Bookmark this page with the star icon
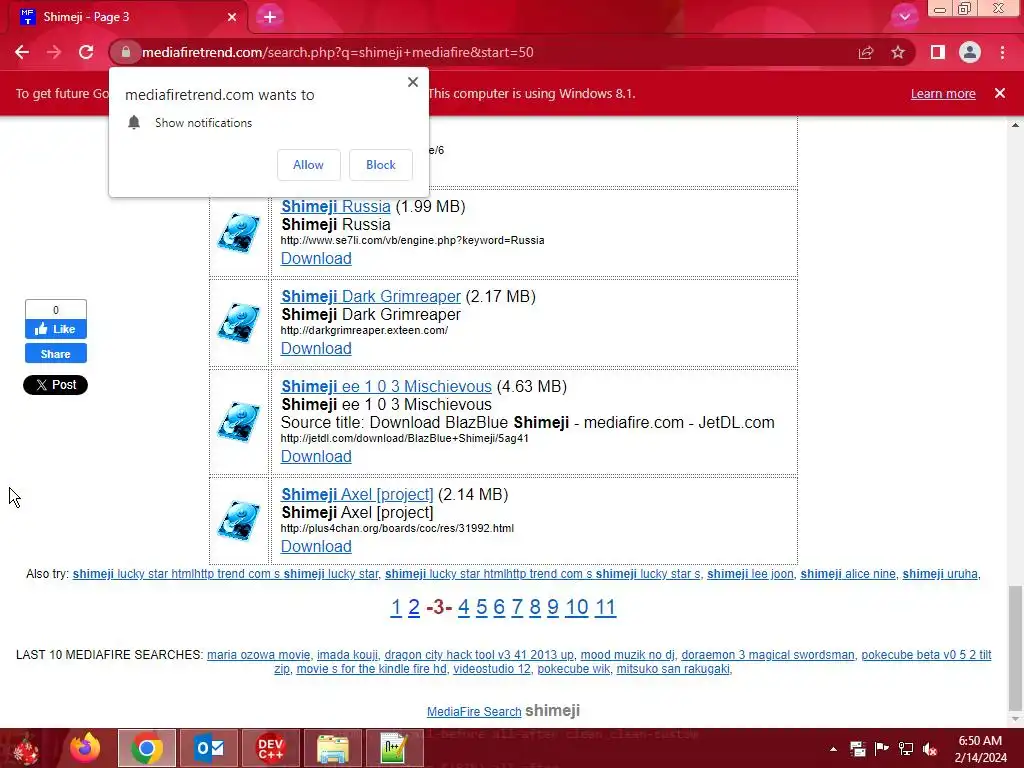 pos(898,52)
